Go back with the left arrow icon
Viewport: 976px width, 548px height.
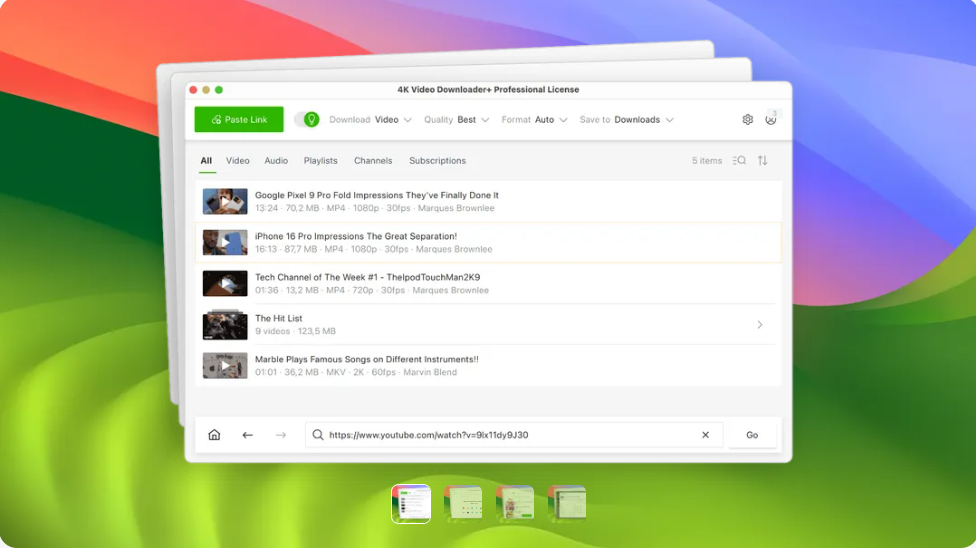tap(247, 435)
